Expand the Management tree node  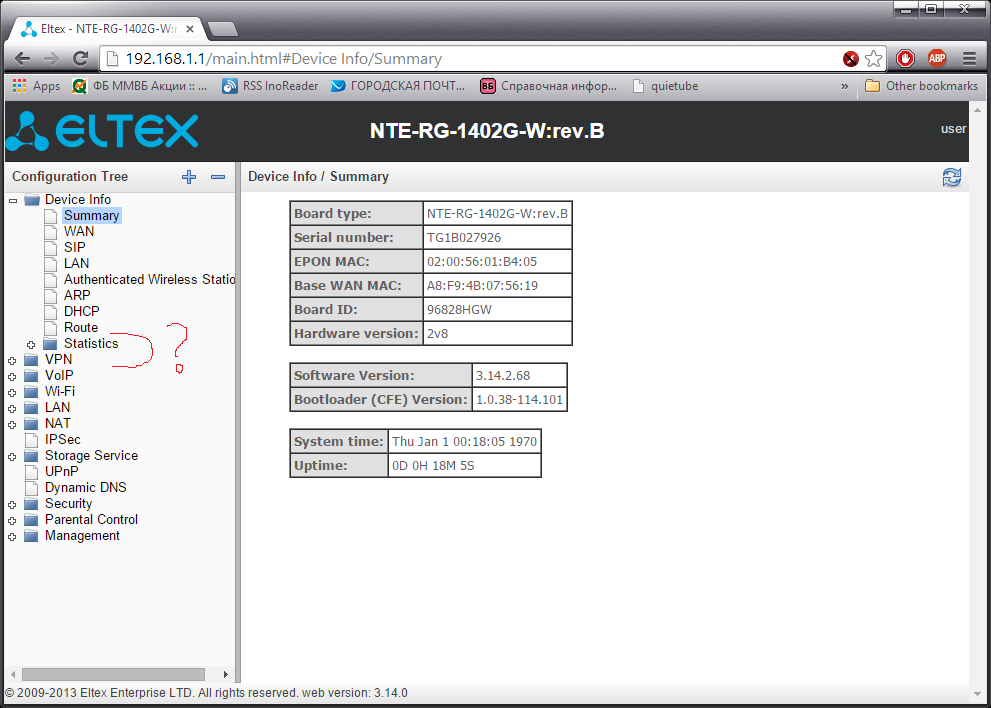click(x=12, y=537)
